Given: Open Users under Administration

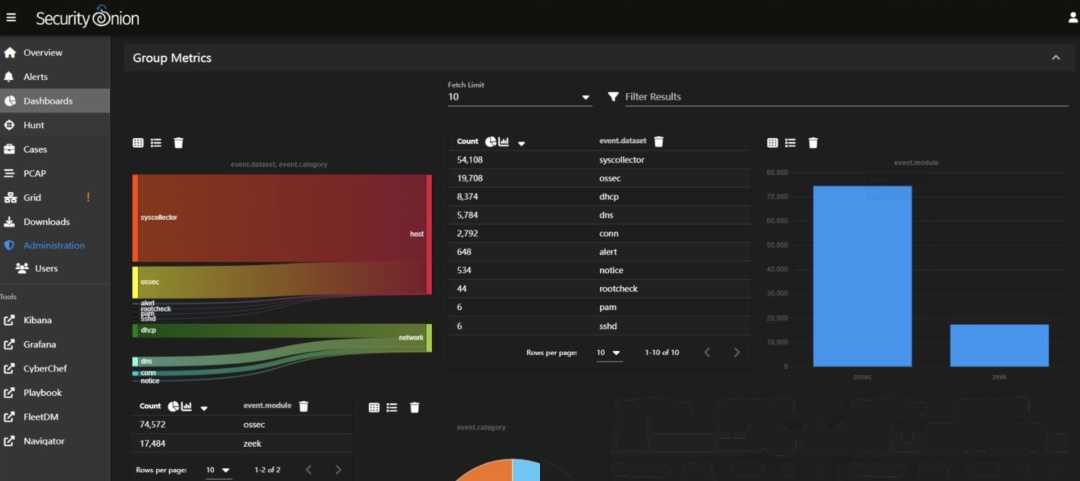Looking at the screenshot, I should point(54,268).
